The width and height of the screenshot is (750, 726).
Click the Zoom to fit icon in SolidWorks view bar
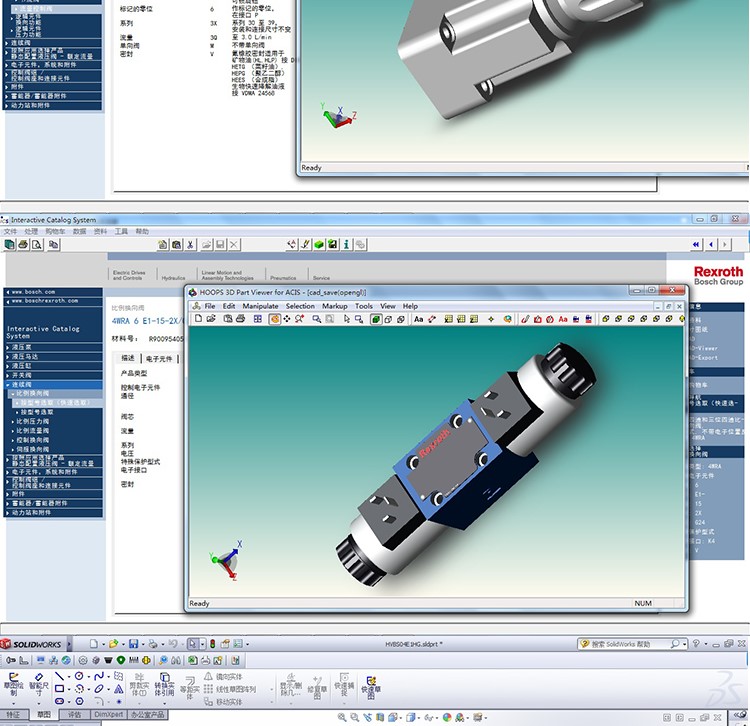pos(342,717)
